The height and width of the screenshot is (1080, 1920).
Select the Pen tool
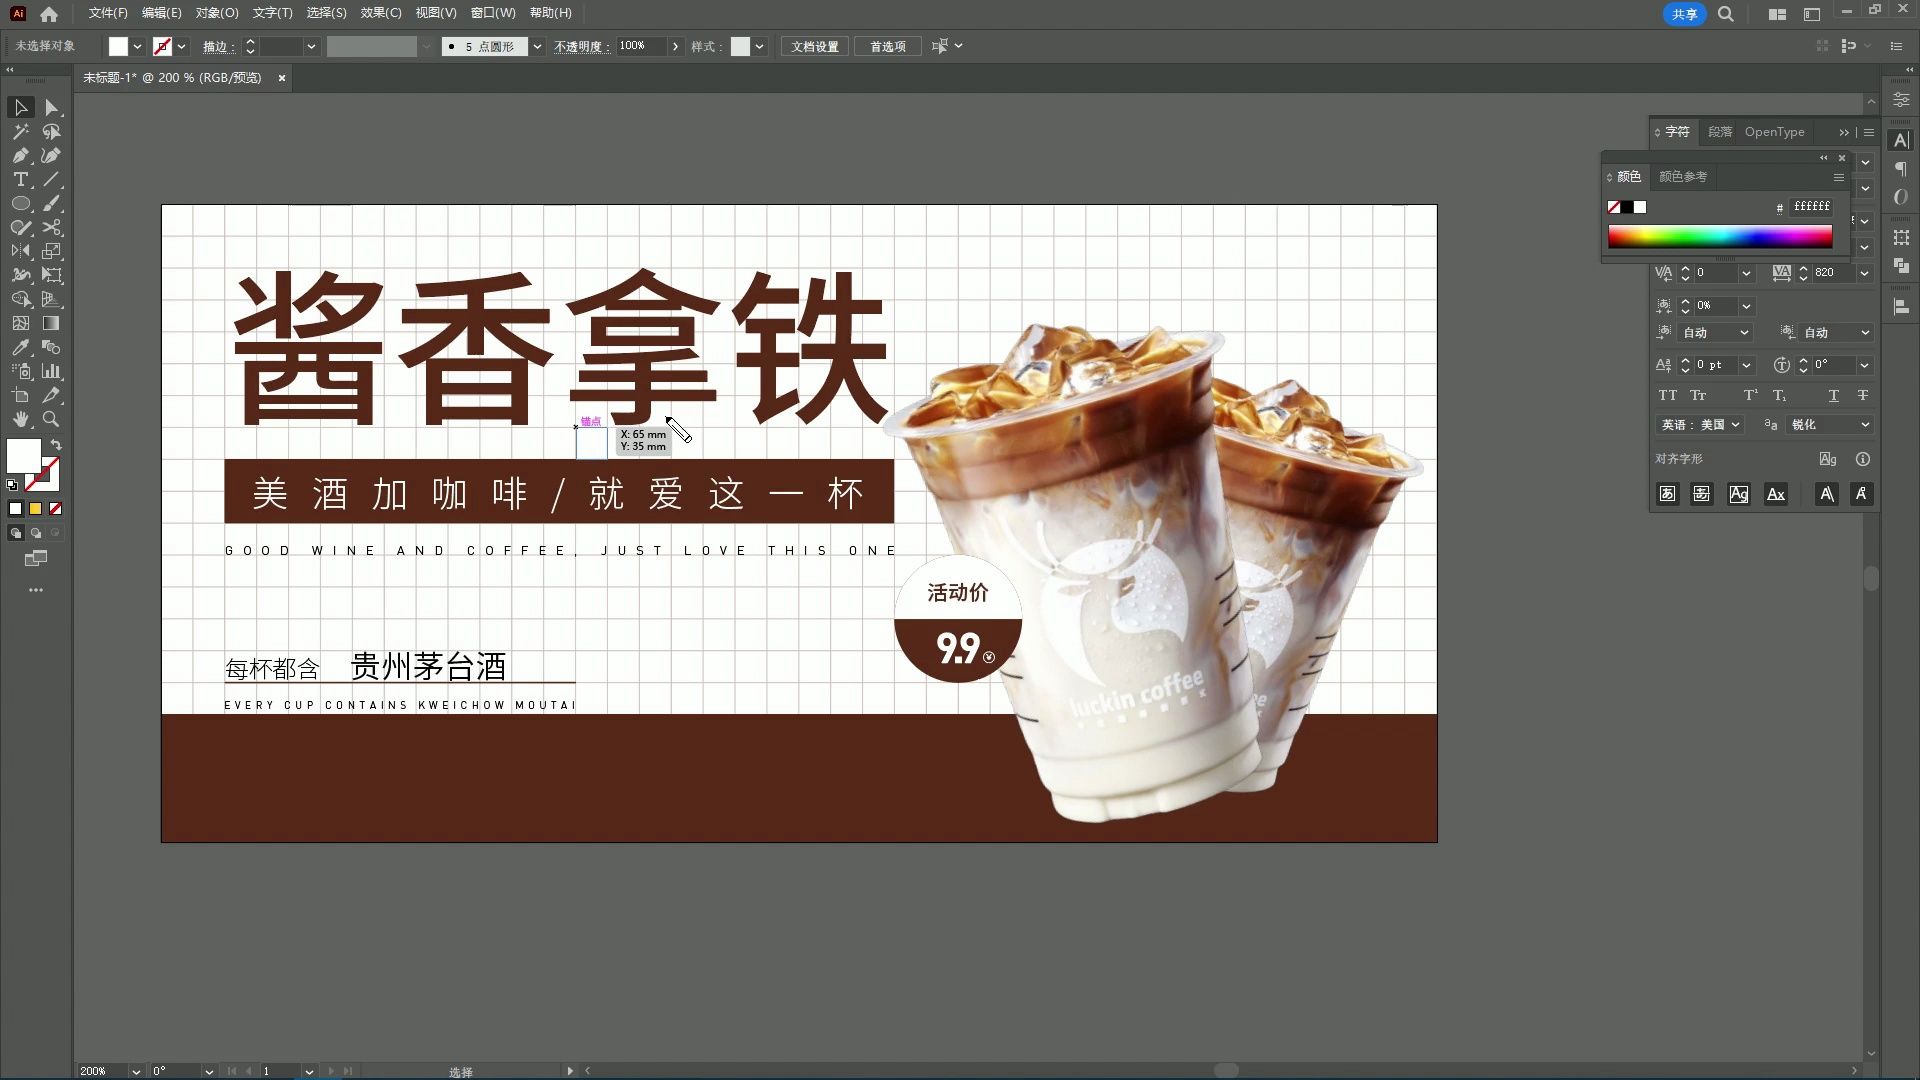point(21,155)
